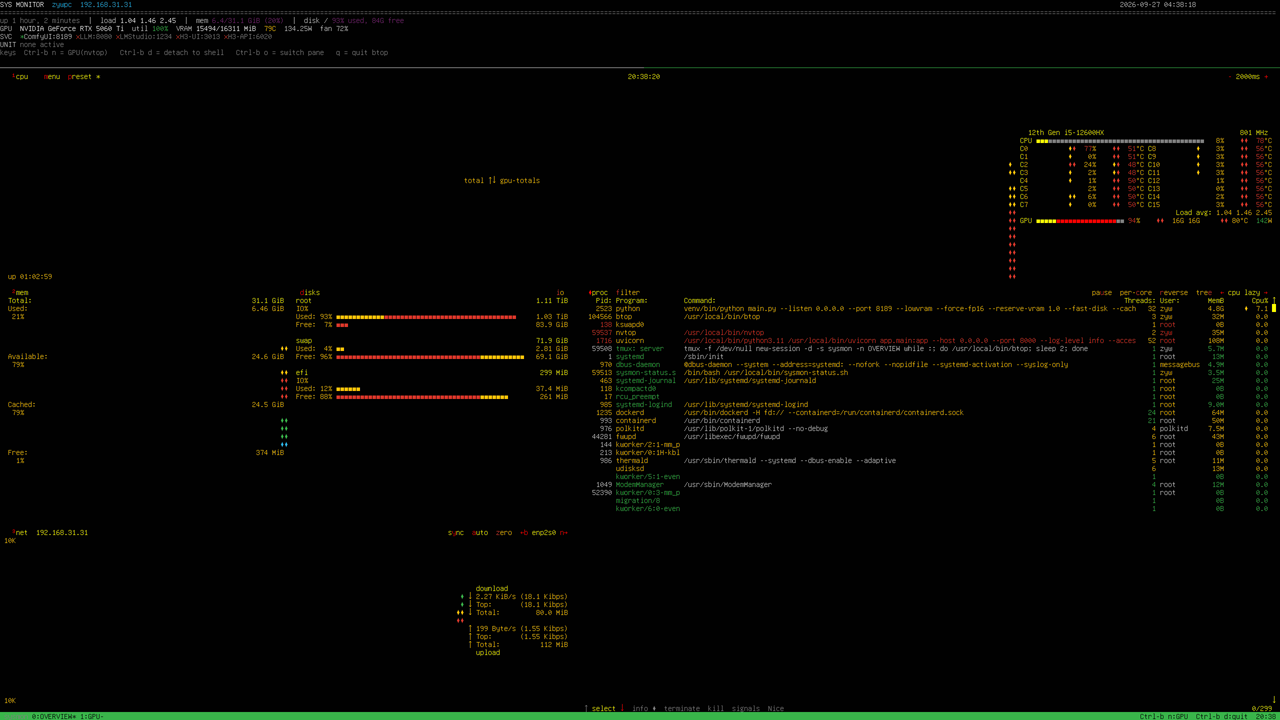Screen dimensions: 1280x720
Task: Cycle the btop preset
Action: coord(82,77)
